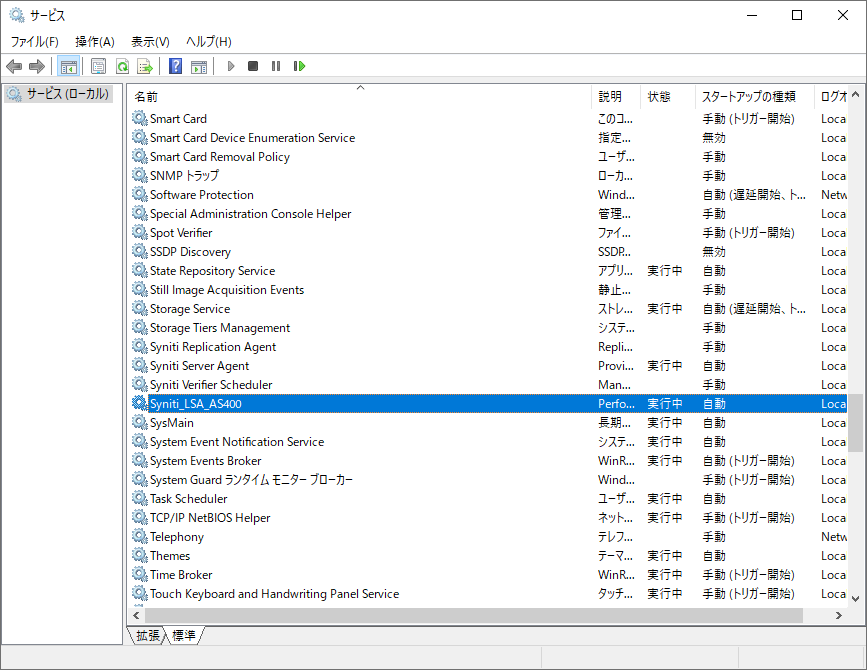Toggle the show/hide action pane toolbar icon
Image resolution: width=867 pixels, height=670 pixels.
coord(199,67)
